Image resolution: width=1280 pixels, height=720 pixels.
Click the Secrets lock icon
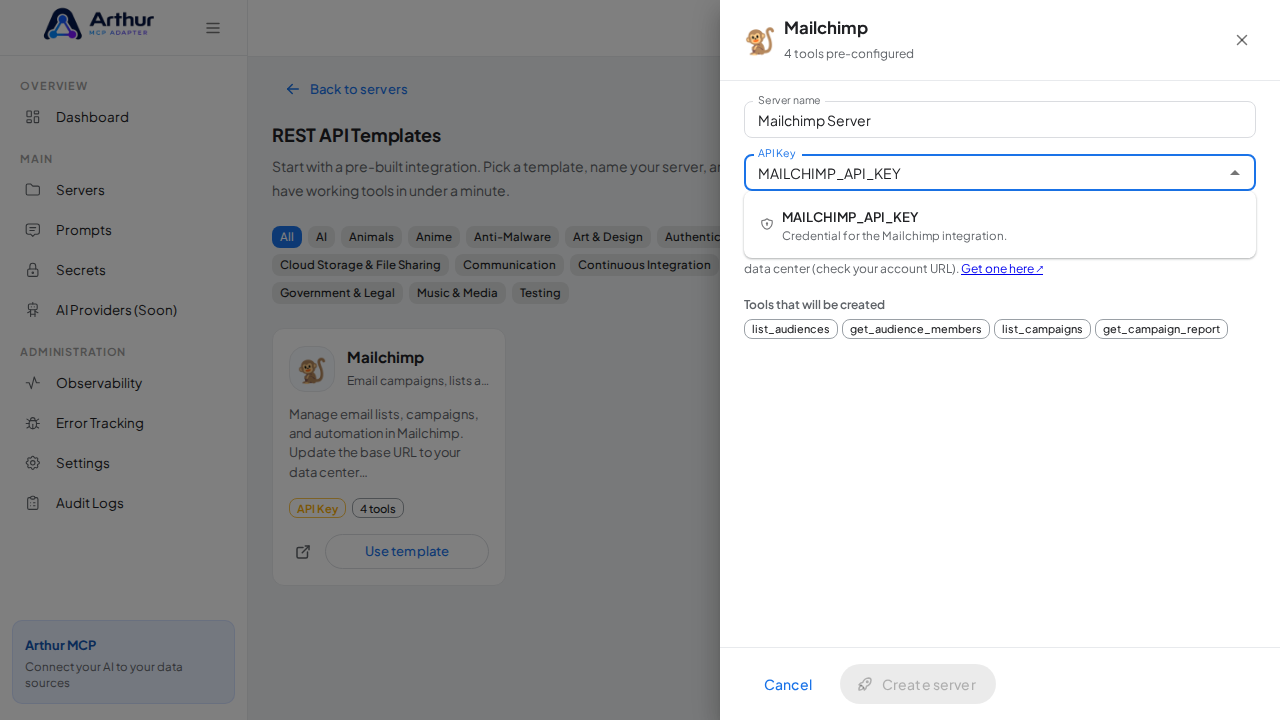[x=33, y=270]
